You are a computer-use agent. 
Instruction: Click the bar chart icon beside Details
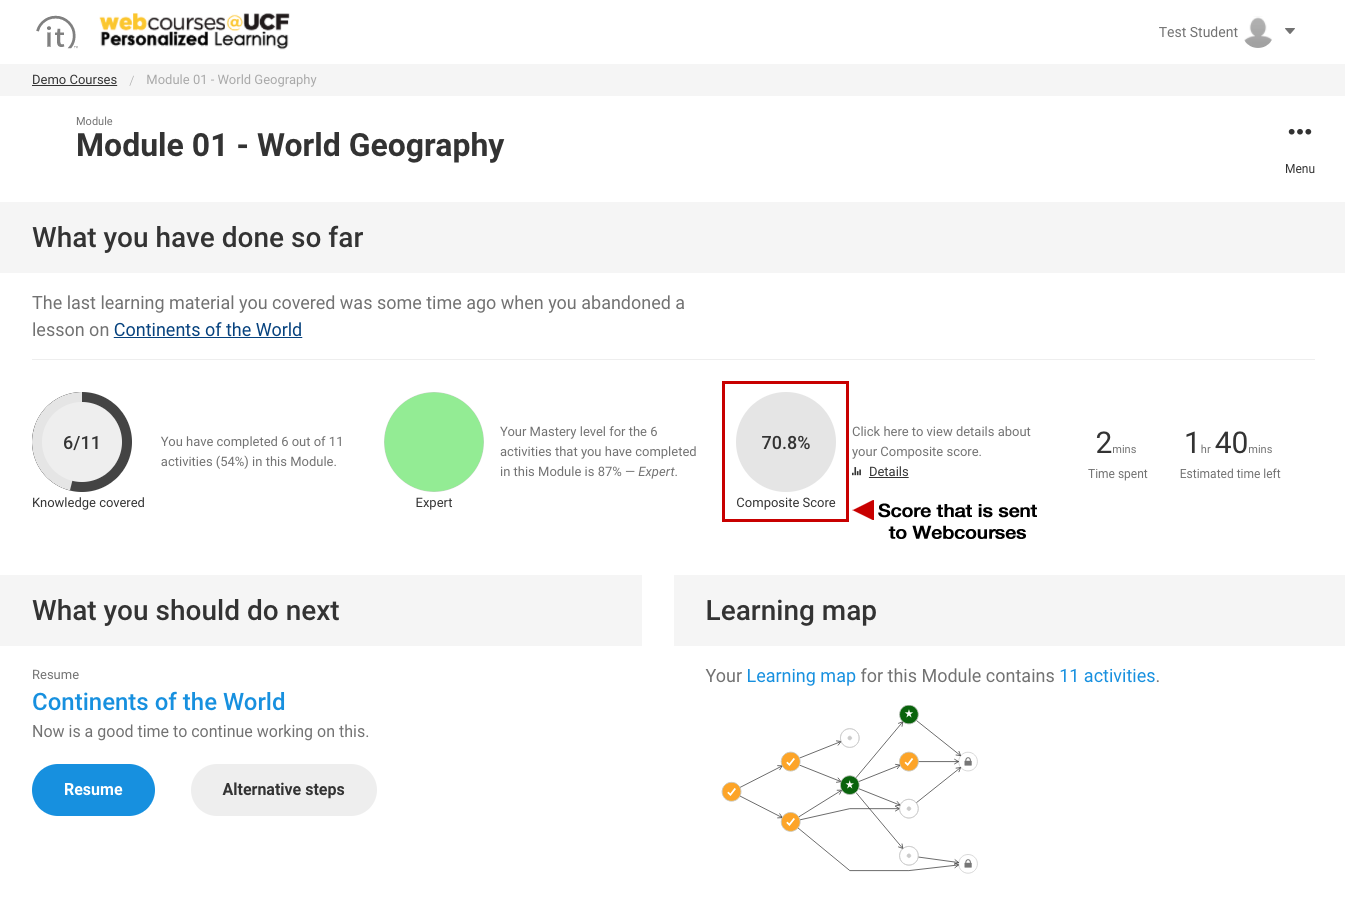point(857,471)
